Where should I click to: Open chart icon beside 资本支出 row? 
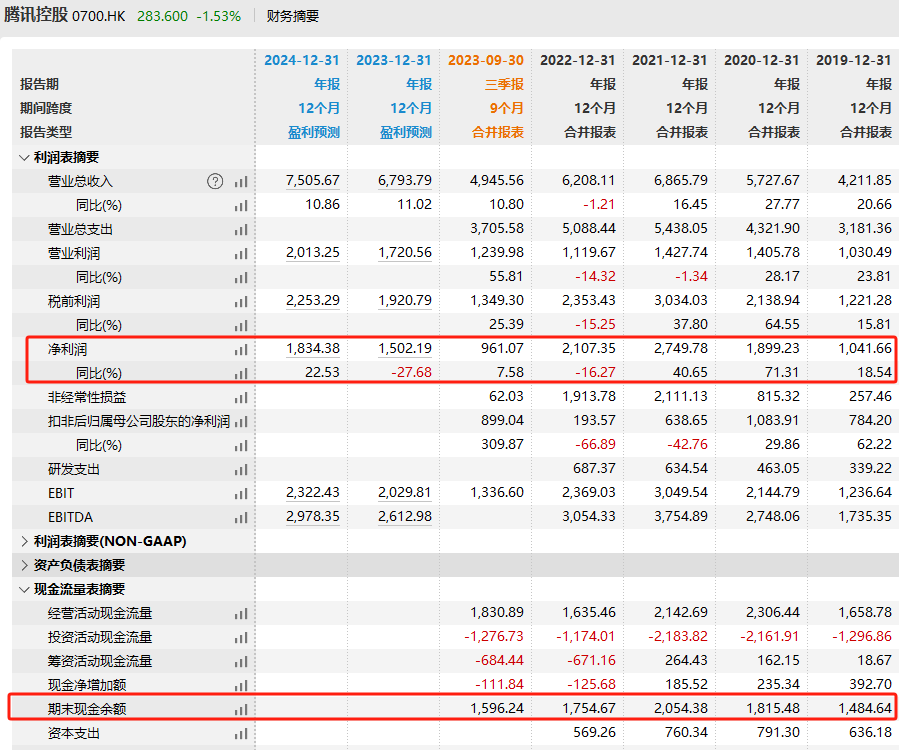click(x=241, y=733)
